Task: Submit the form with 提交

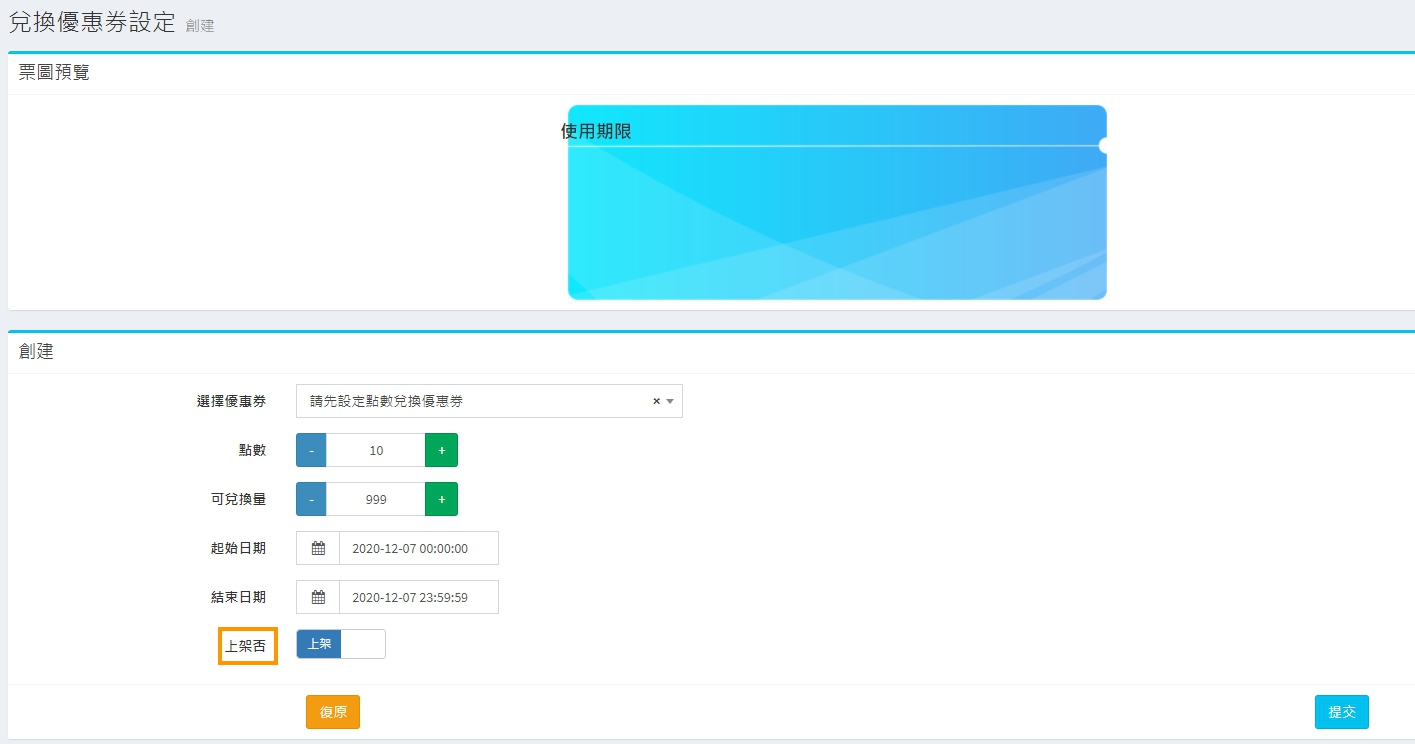Action: (1341, 712)
